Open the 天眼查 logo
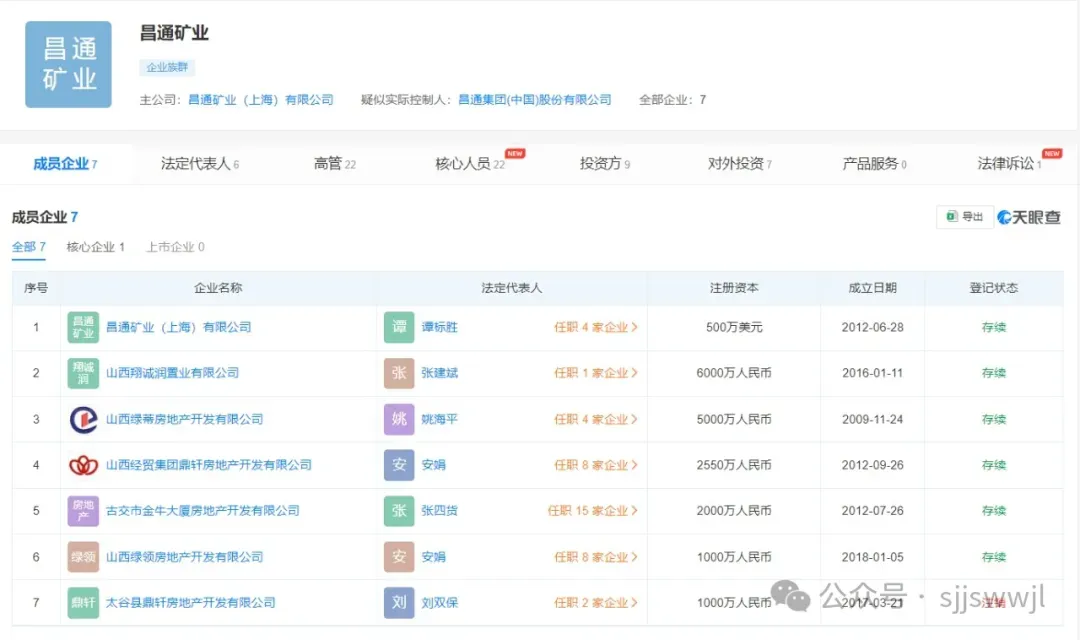 [1029, 217]
